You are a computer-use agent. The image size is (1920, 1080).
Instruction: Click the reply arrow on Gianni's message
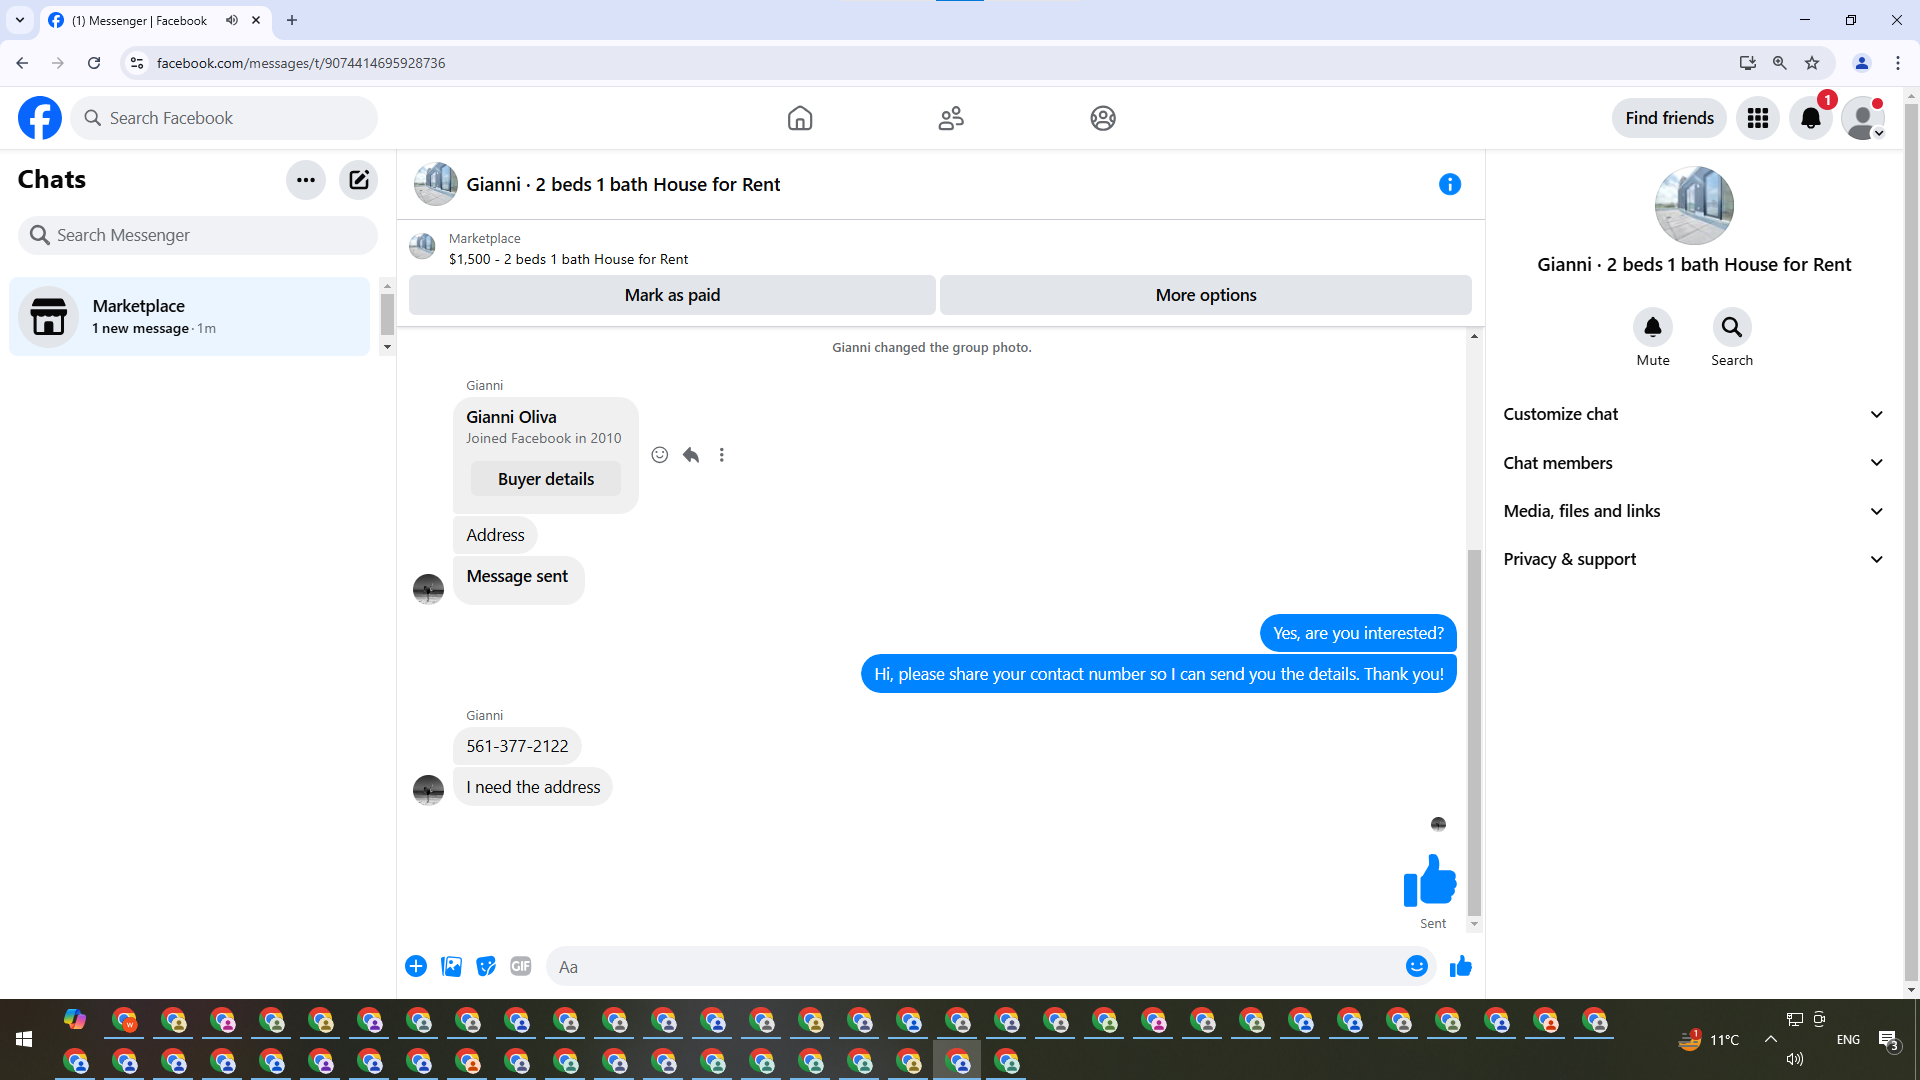(x=691, y=455)
